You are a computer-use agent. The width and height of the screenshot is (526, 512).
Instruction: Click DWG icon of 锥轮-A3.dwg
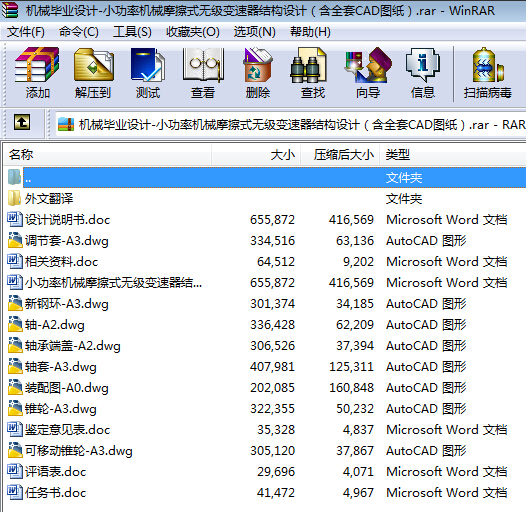(14, 408)
